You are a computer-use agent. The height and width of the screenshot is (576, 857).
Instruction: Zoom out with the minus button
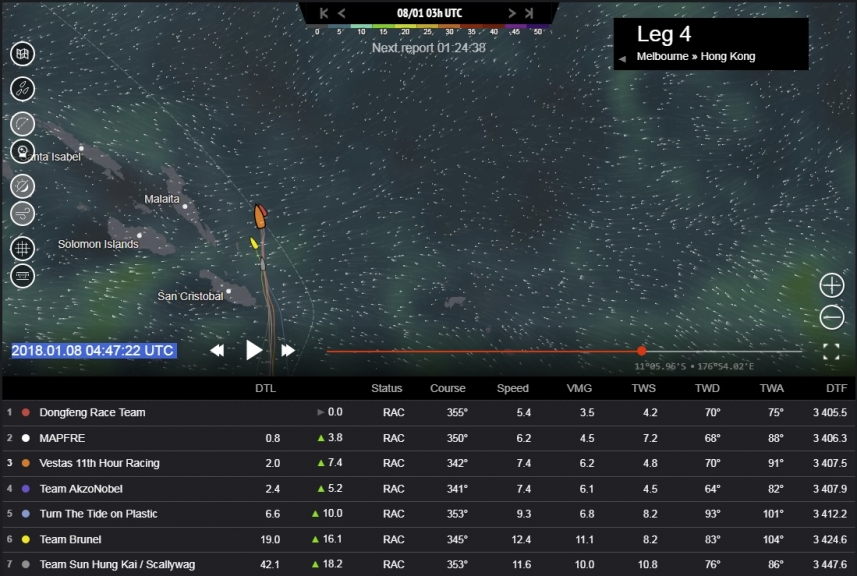click(x=831, y=317)
